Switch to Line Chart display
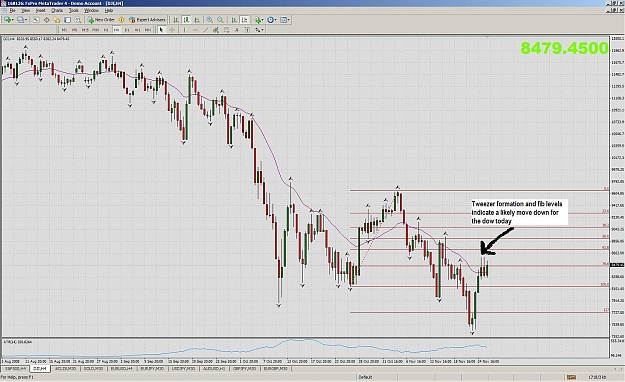The height and width of the screenshot is (382, 625). click(197, 20)
